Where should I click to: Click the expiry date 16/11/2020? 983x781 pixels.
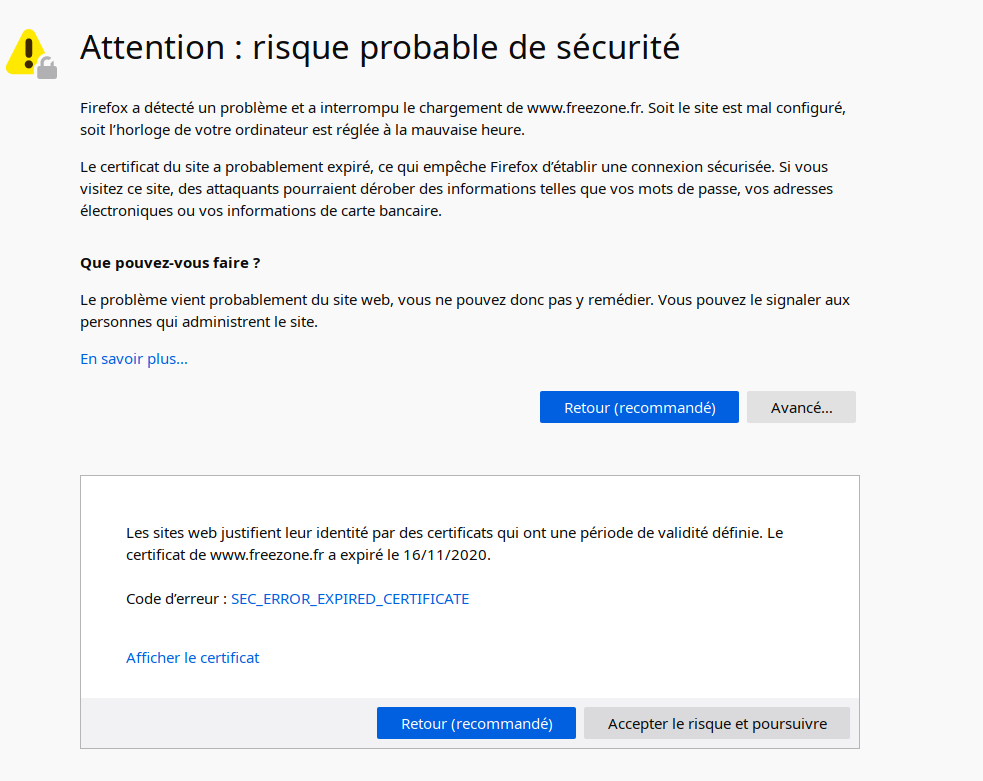445,555
